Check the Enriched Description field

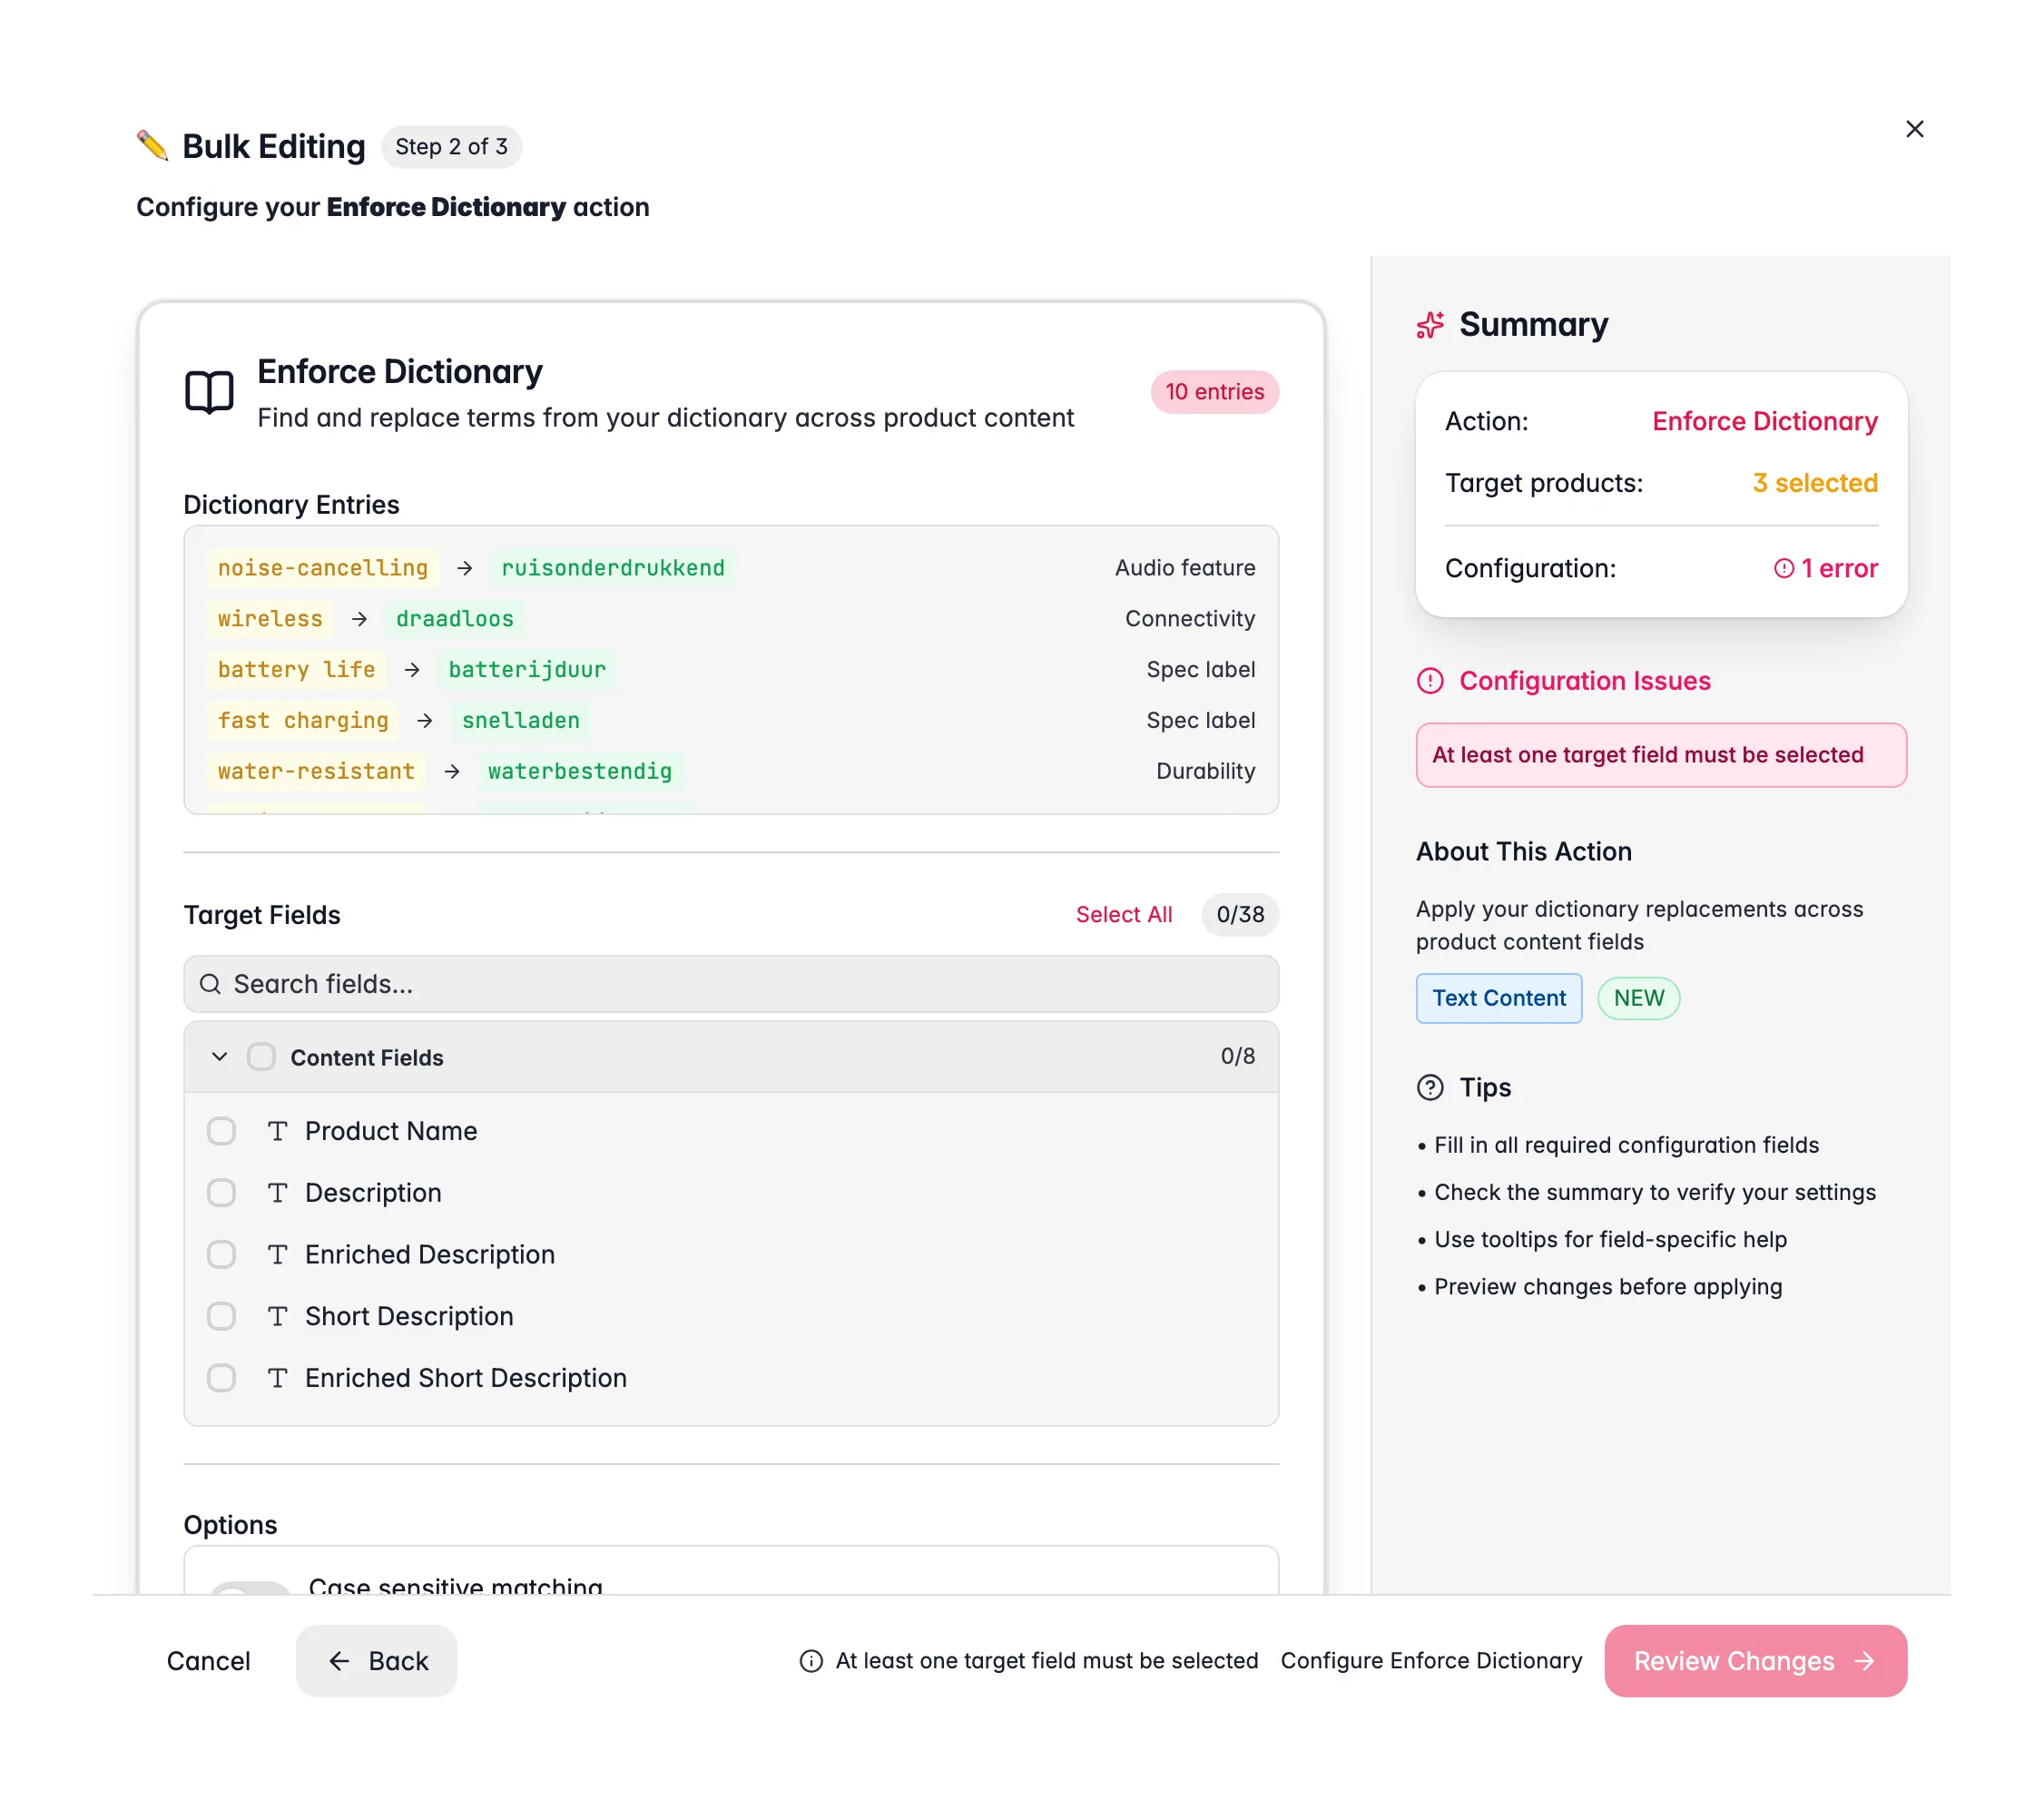click(x=221, y=1254)
